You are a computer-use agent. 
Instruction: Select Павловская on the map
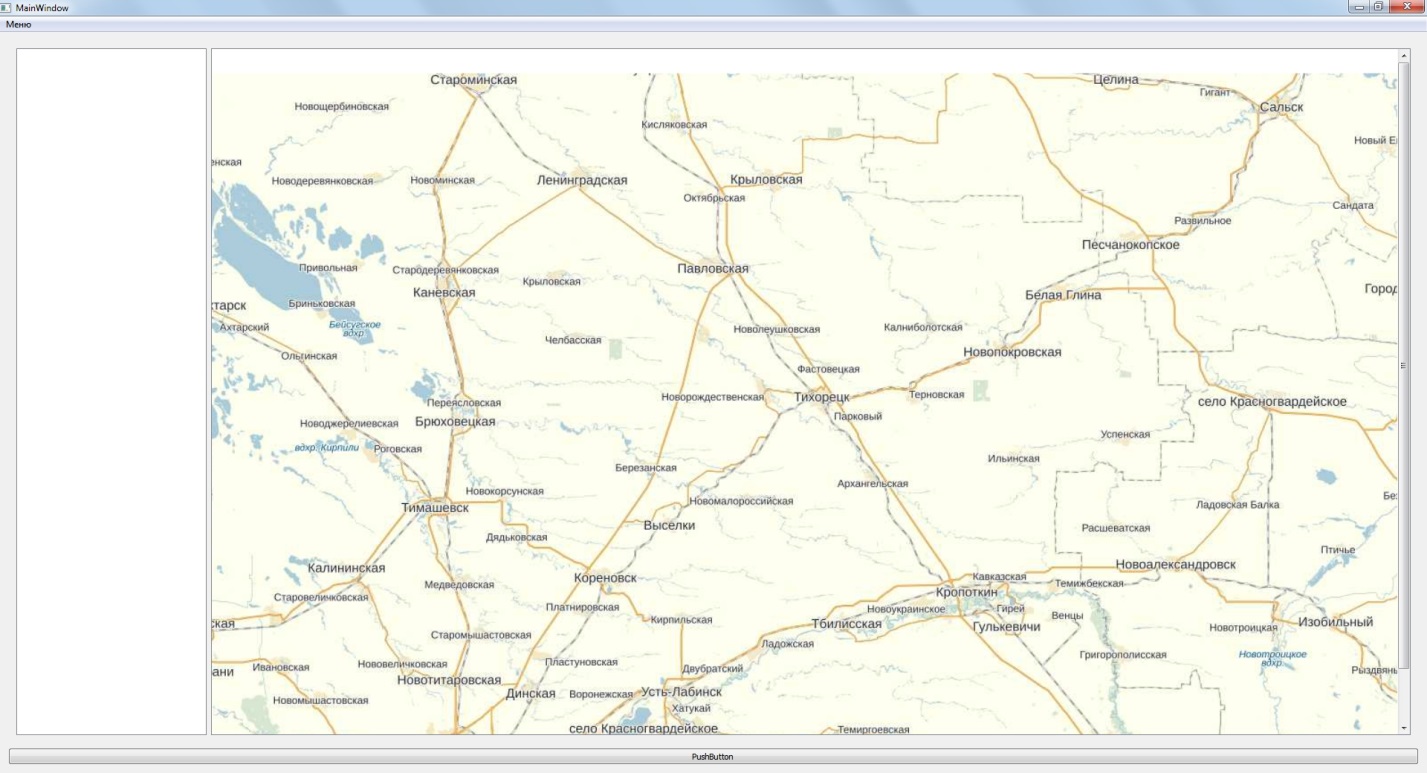(x=713, y=268)
